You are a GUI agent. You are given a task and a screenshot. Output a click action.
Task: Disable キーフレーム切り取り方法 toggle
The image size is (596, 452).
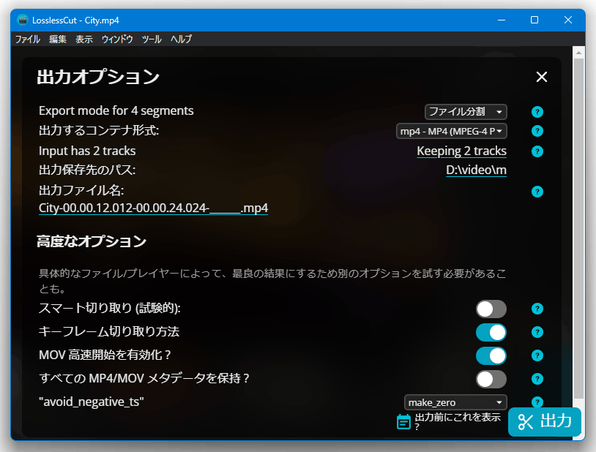(x=491, y=333)
